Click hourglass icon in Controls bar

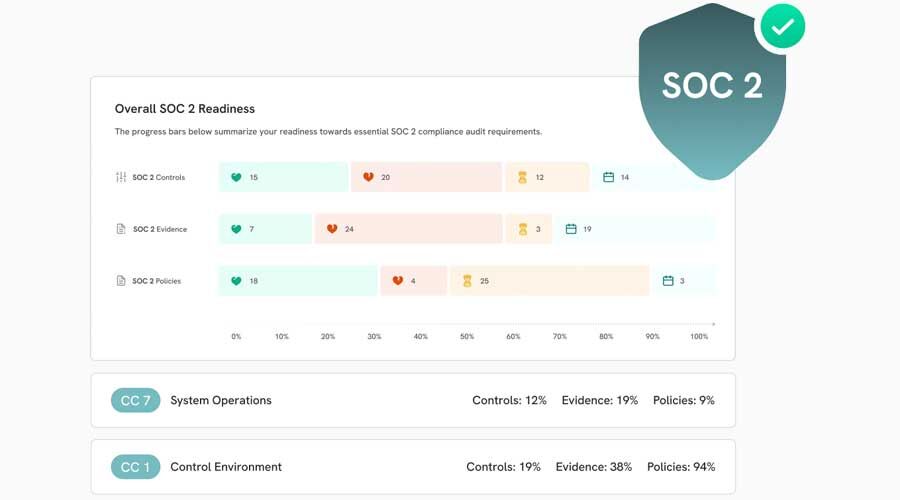coord(522,177)
